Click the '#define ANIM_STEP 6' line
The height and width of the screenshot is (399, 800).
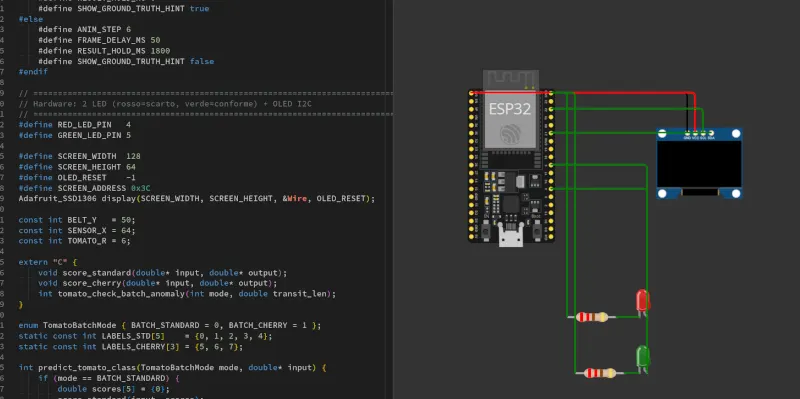84,30
